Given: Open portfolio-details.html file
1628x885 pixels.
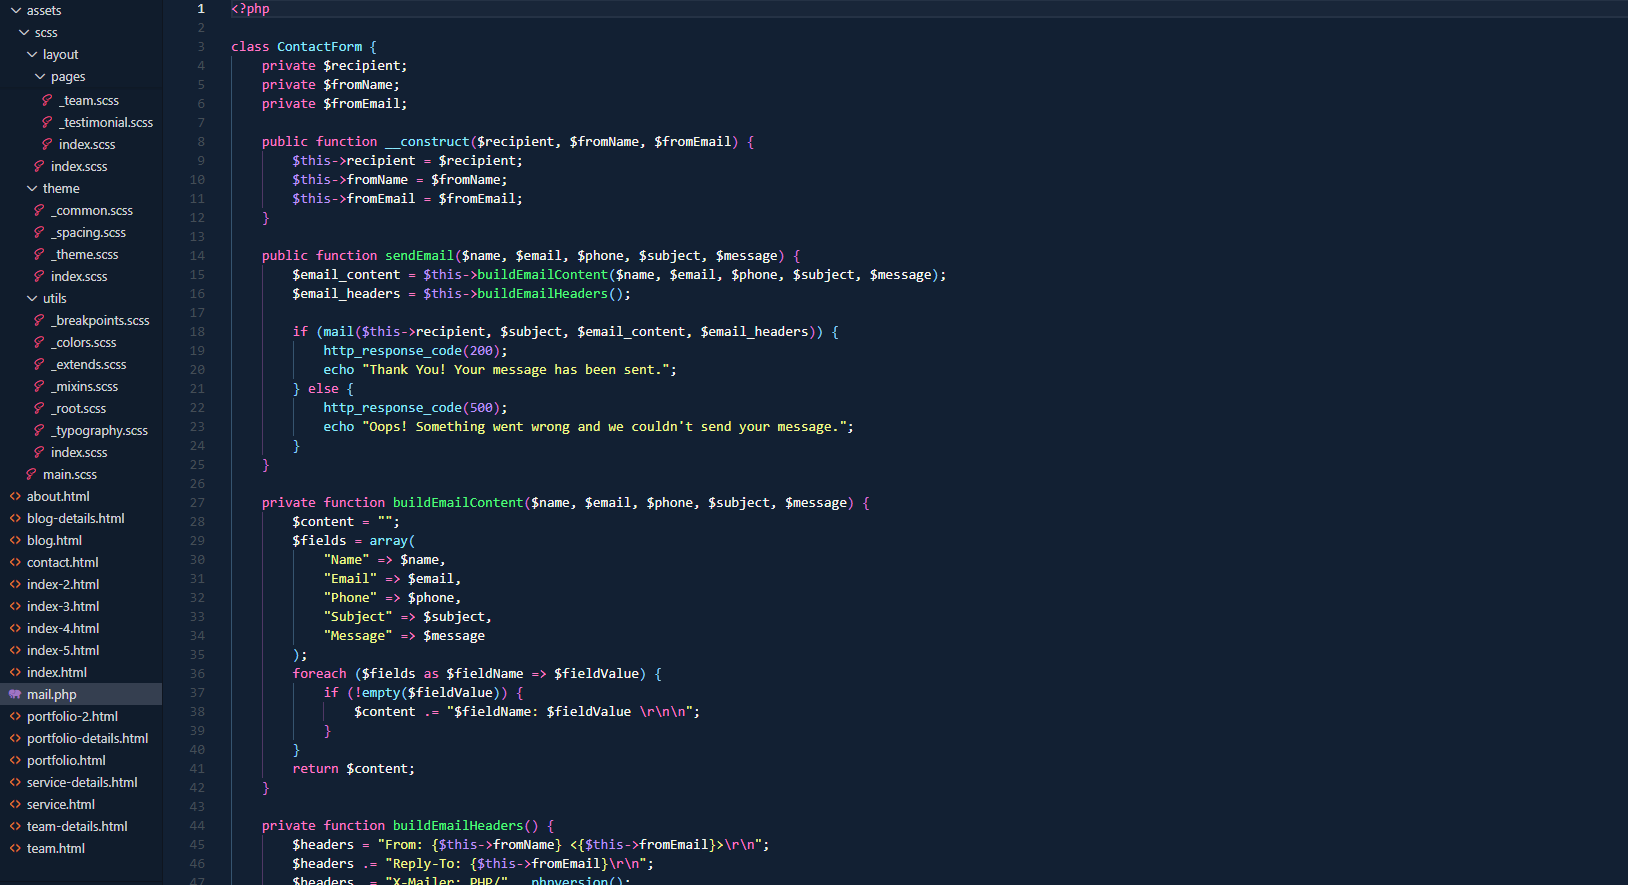Looking at the screenshot, I should (87, 738).
